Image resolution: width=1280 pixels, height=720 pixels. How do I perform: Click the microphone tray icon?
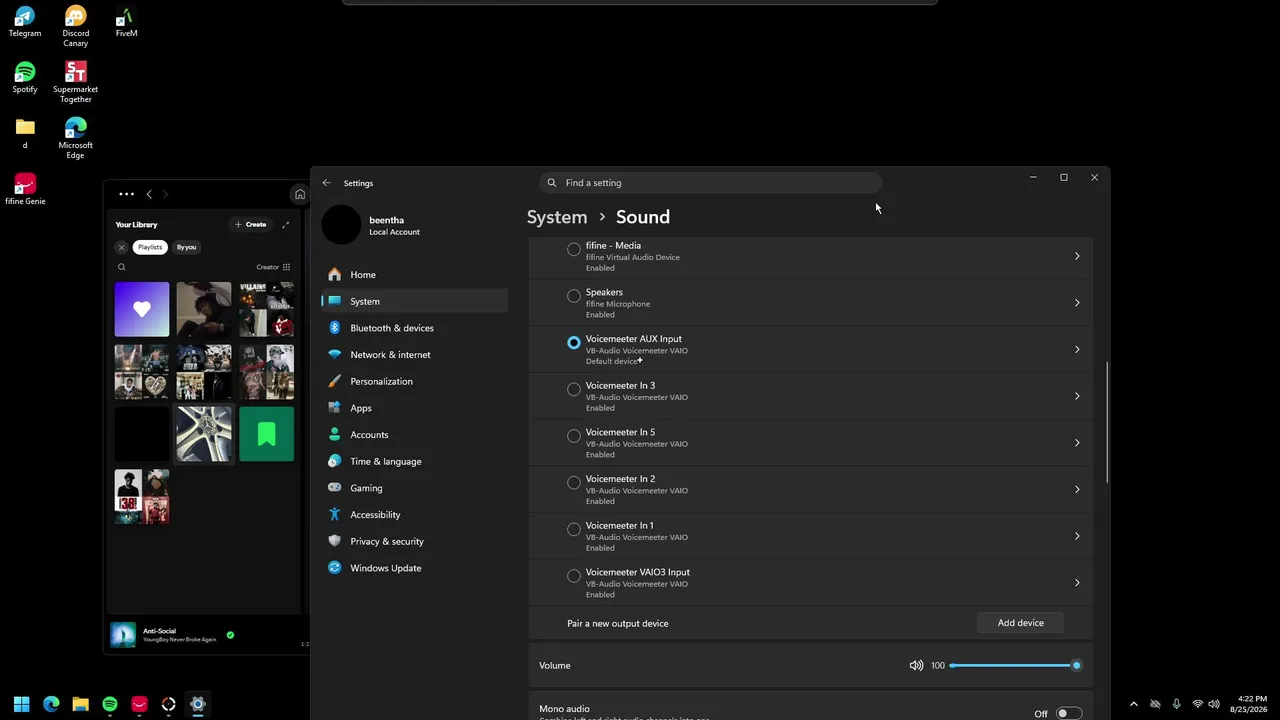click(1176, 704)
